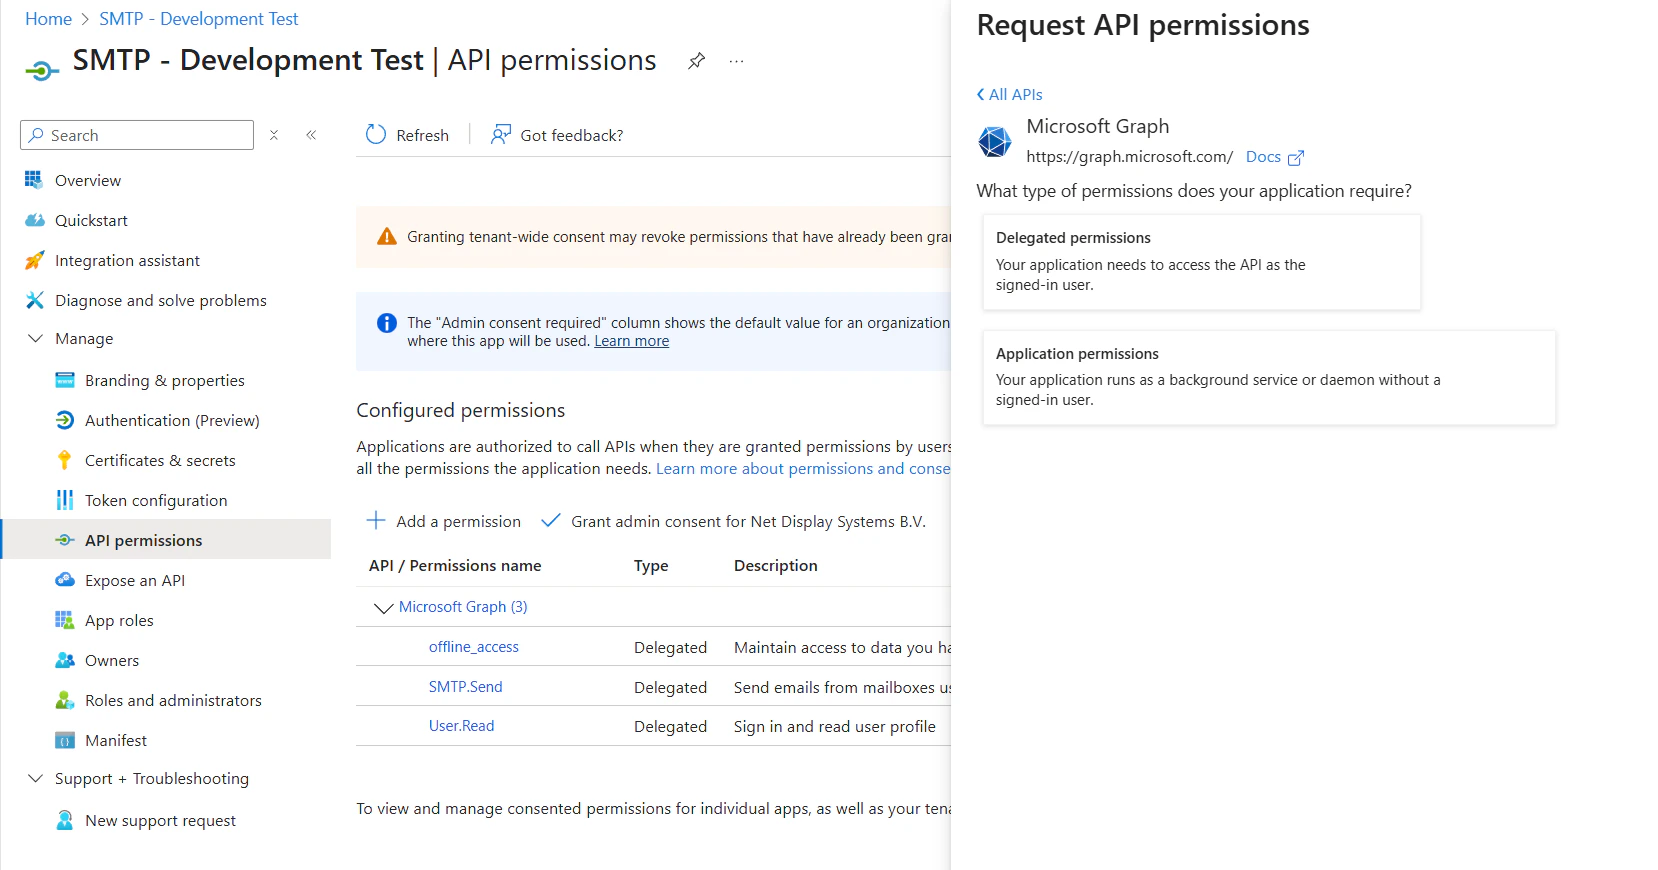
Task: Open the Manifest page
Action: (x=116, y=740)
